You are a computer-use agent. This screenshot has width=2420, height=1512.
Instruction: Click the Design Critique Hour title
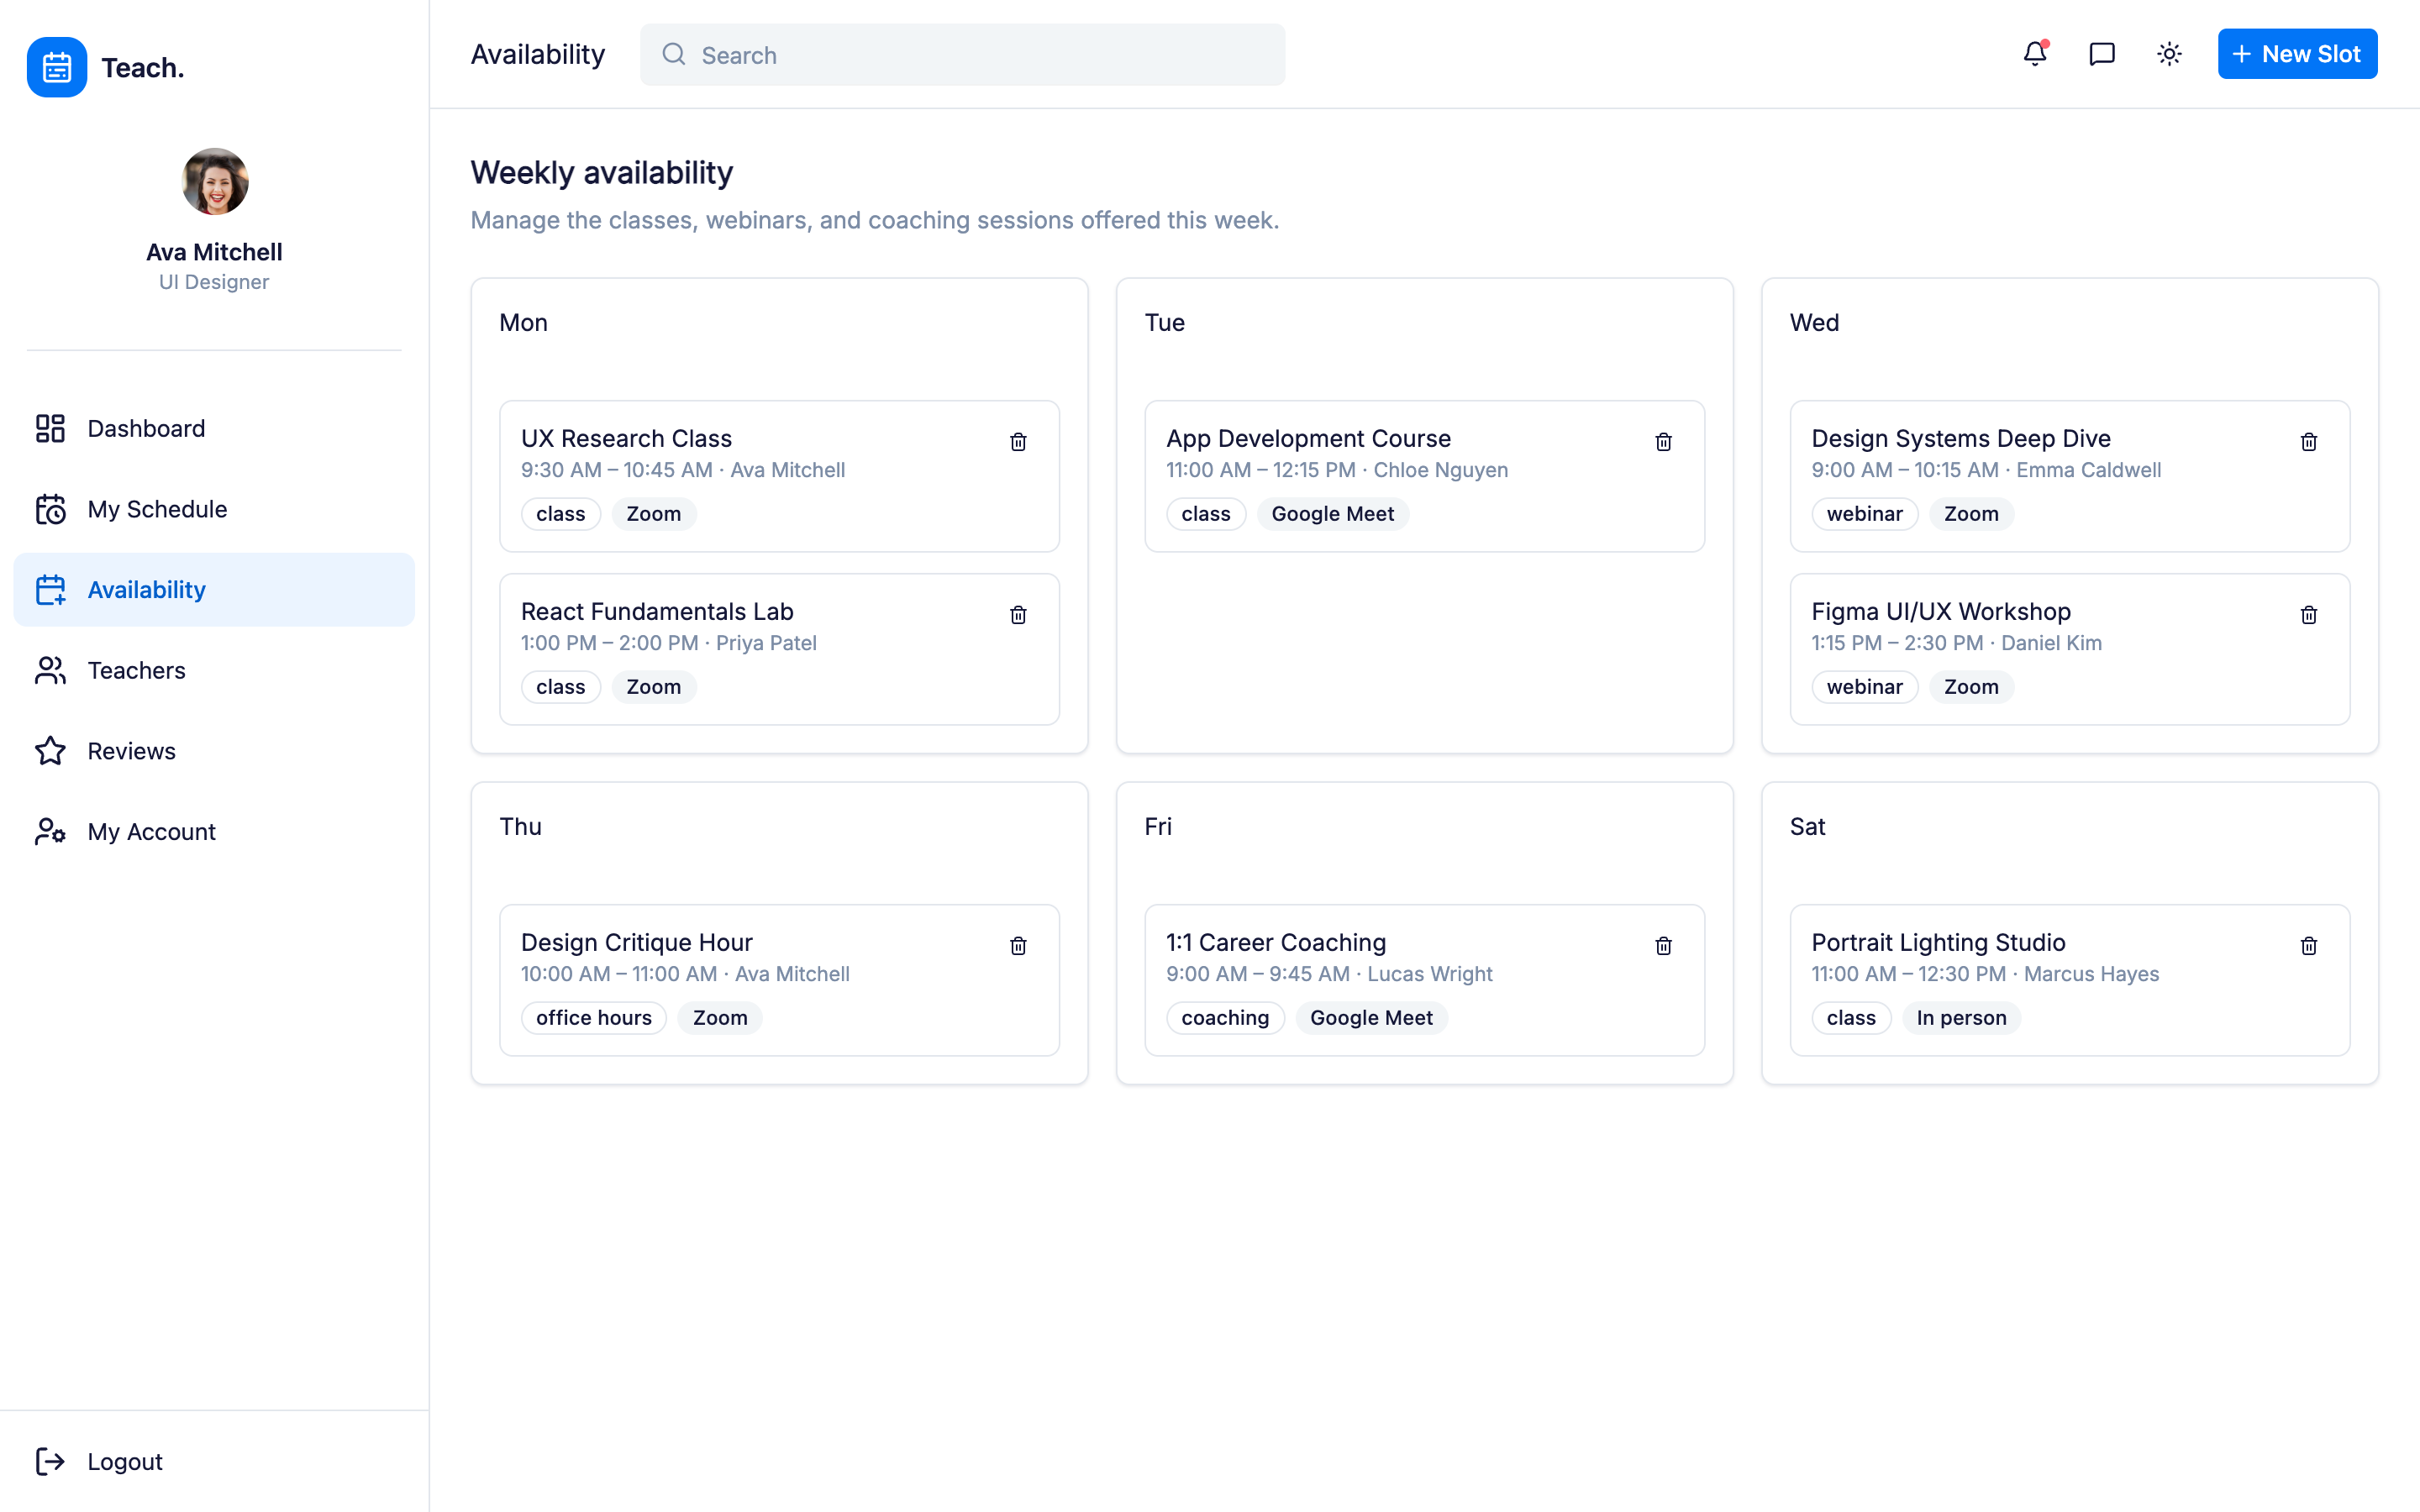636,942
